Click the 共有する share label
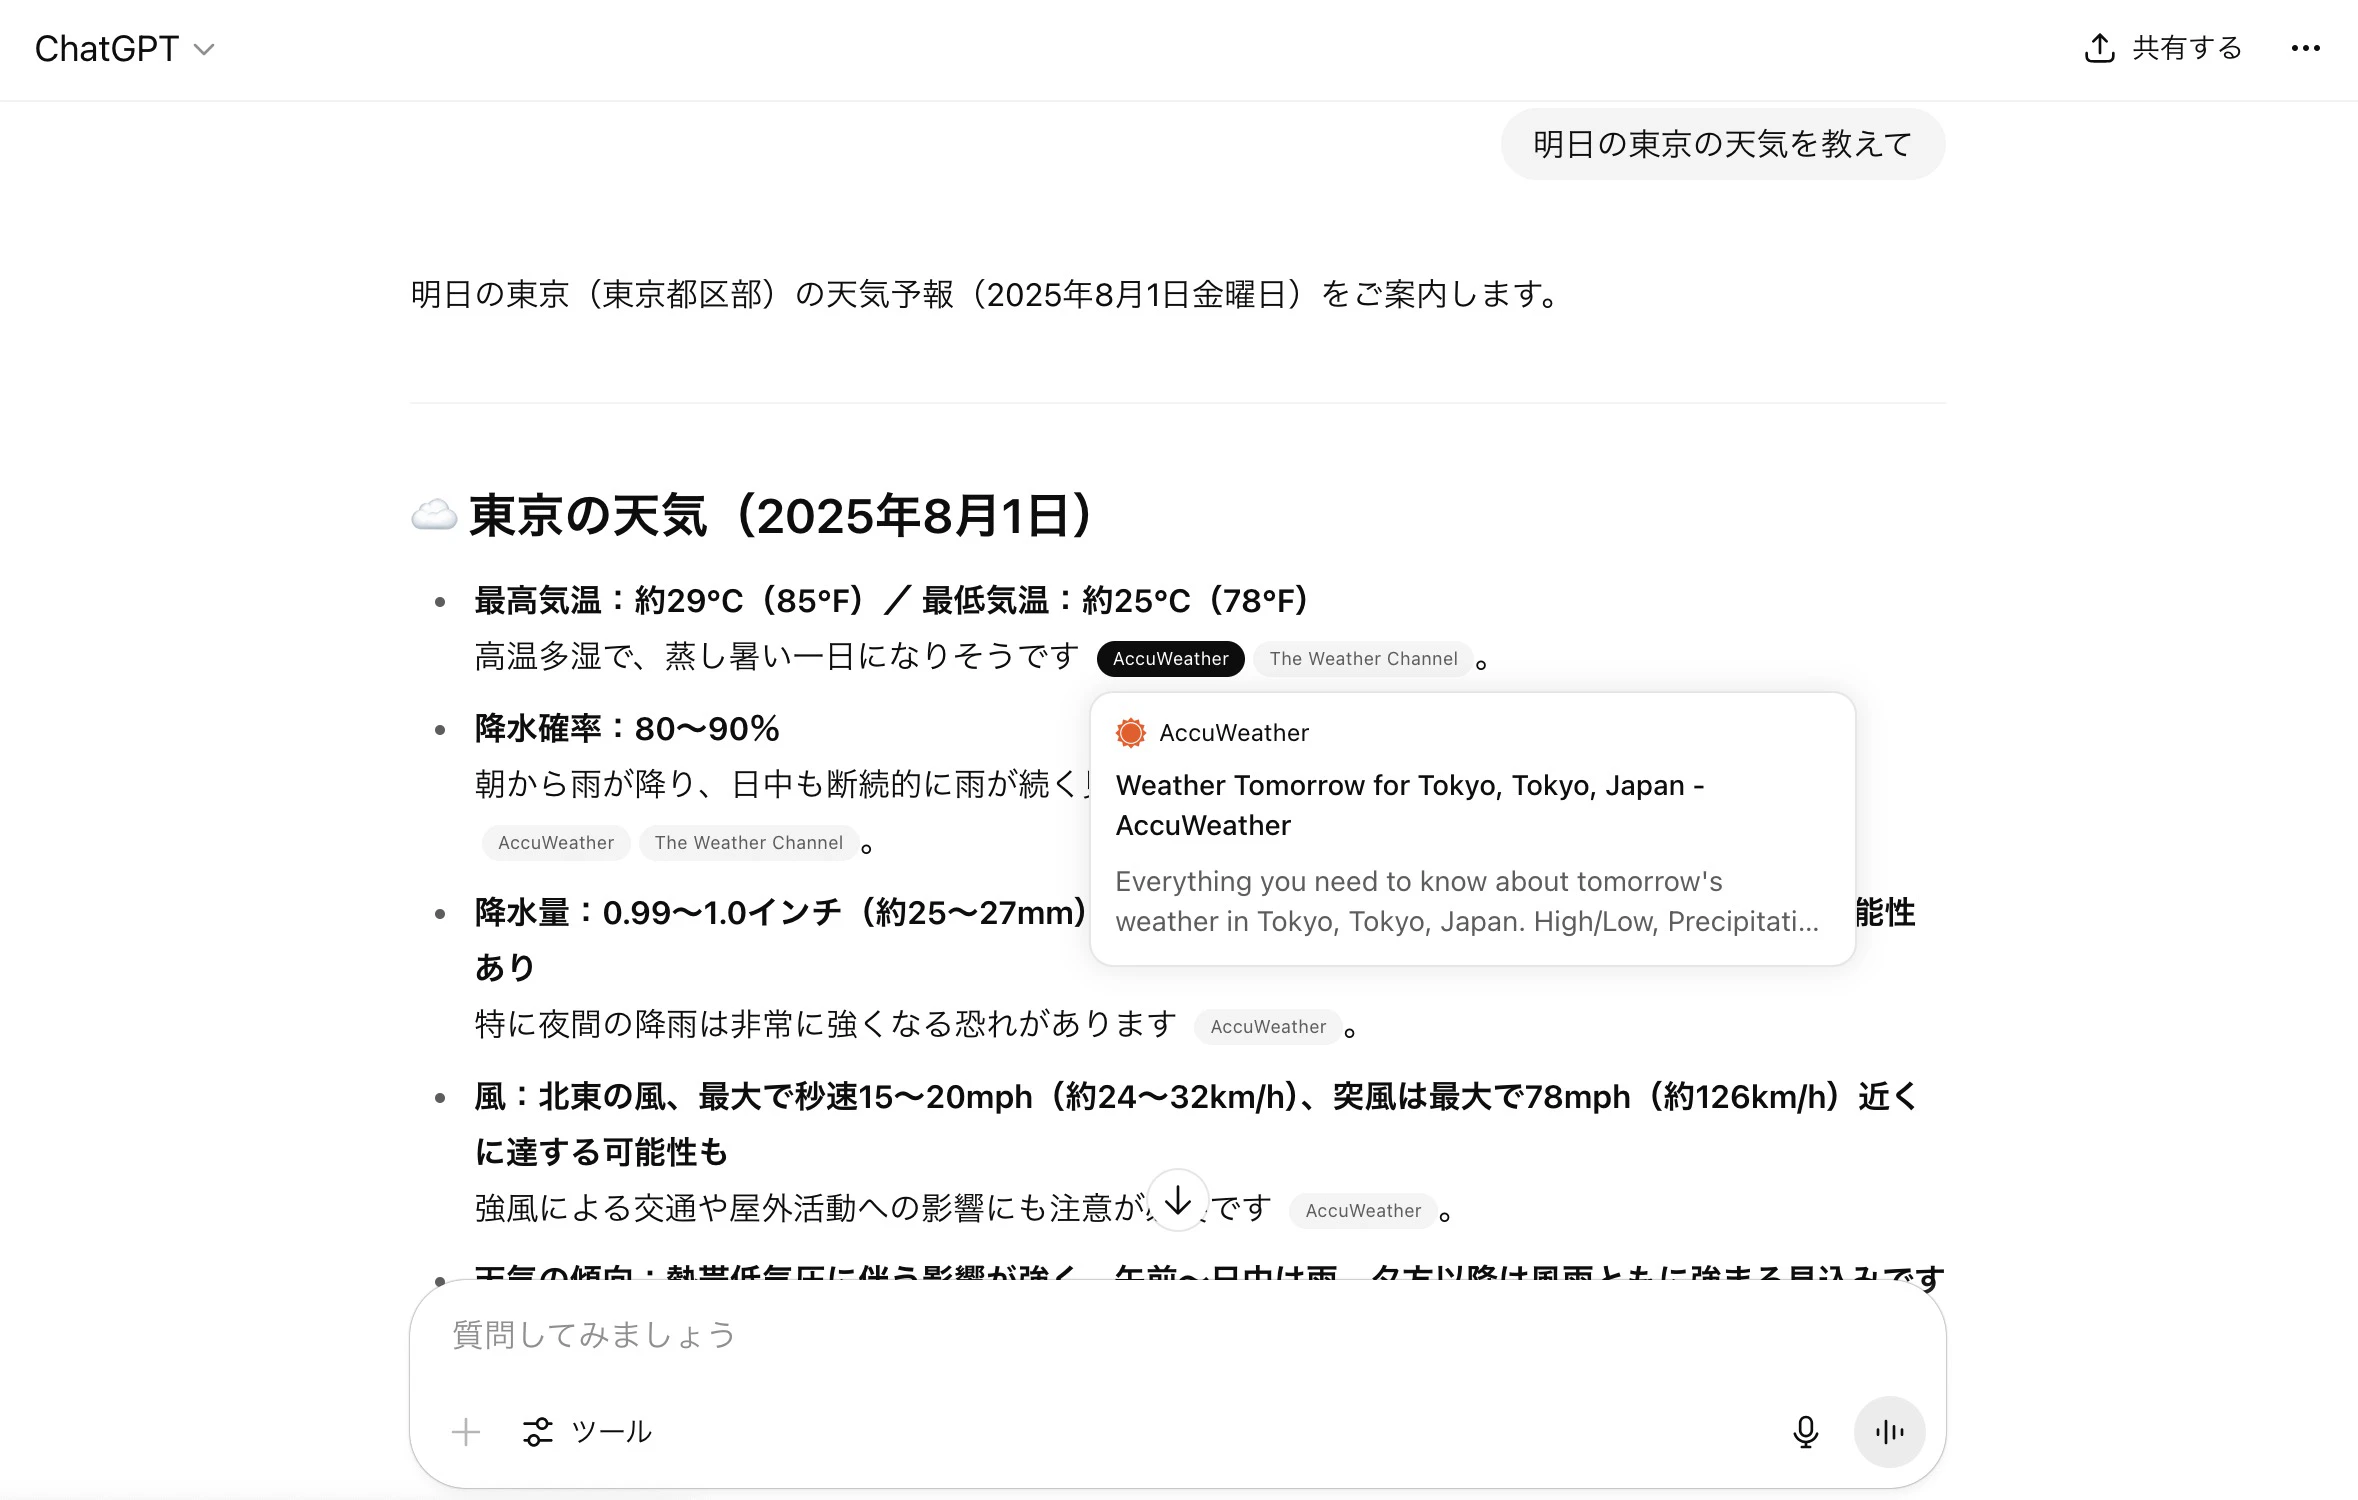Image resolution: width=2358 pixels, height=1500 pixels. coord(2187,48)
